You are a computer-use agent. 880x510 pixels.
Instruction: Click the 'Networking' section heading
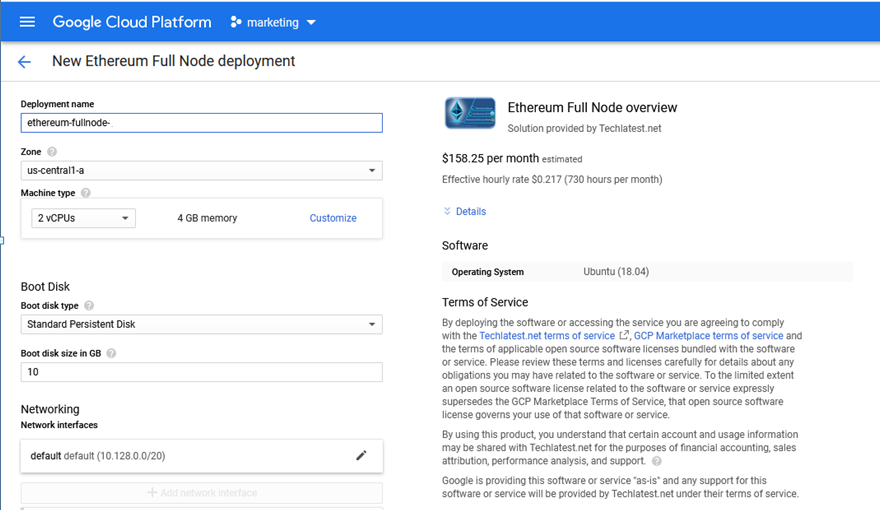click(x=50, y=409)
